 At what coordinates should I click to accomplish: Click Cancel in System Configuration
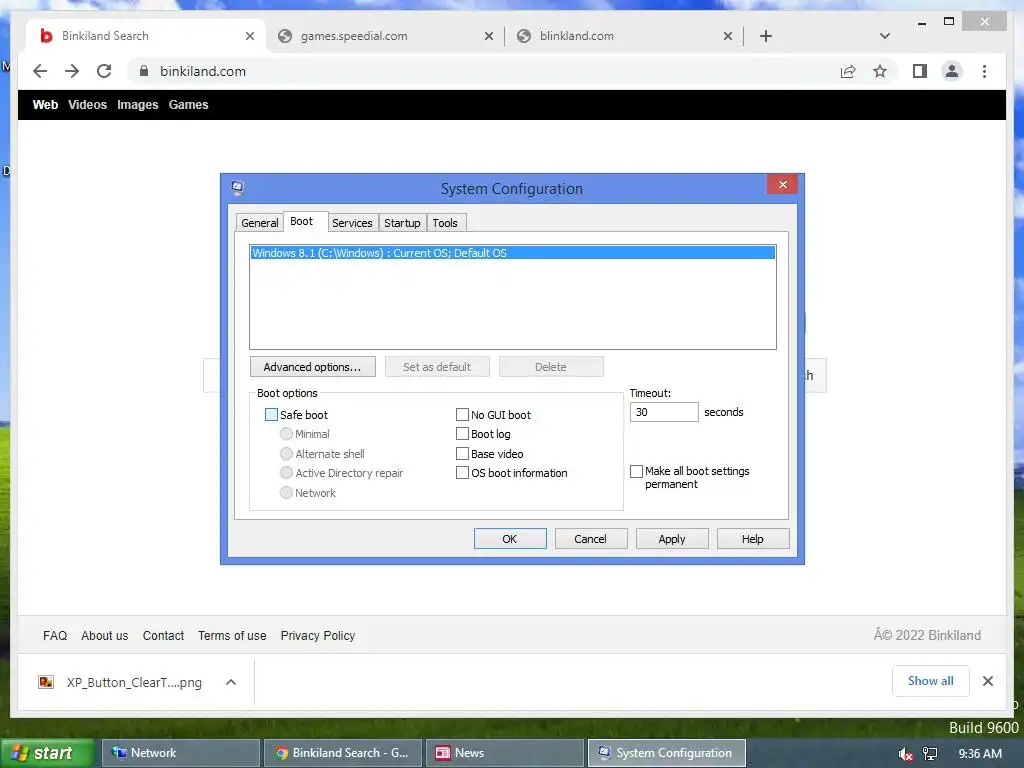tap(590, 539)
